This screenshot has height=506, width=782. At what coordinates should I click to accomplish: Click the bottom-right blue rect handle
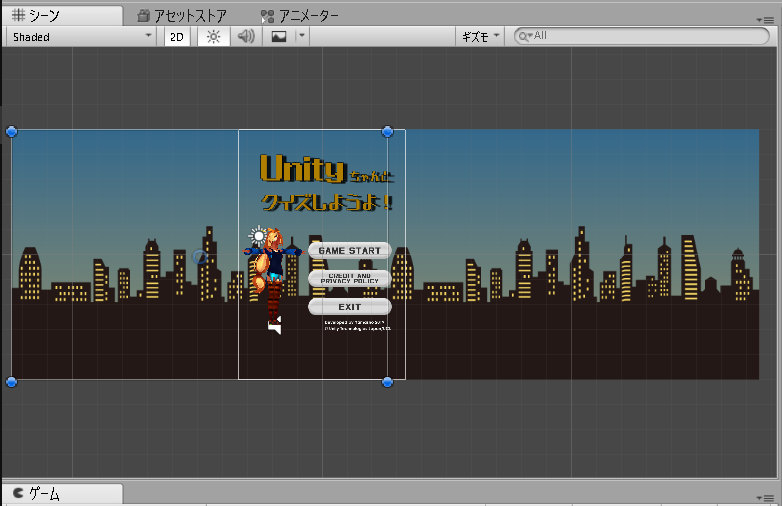388,382
